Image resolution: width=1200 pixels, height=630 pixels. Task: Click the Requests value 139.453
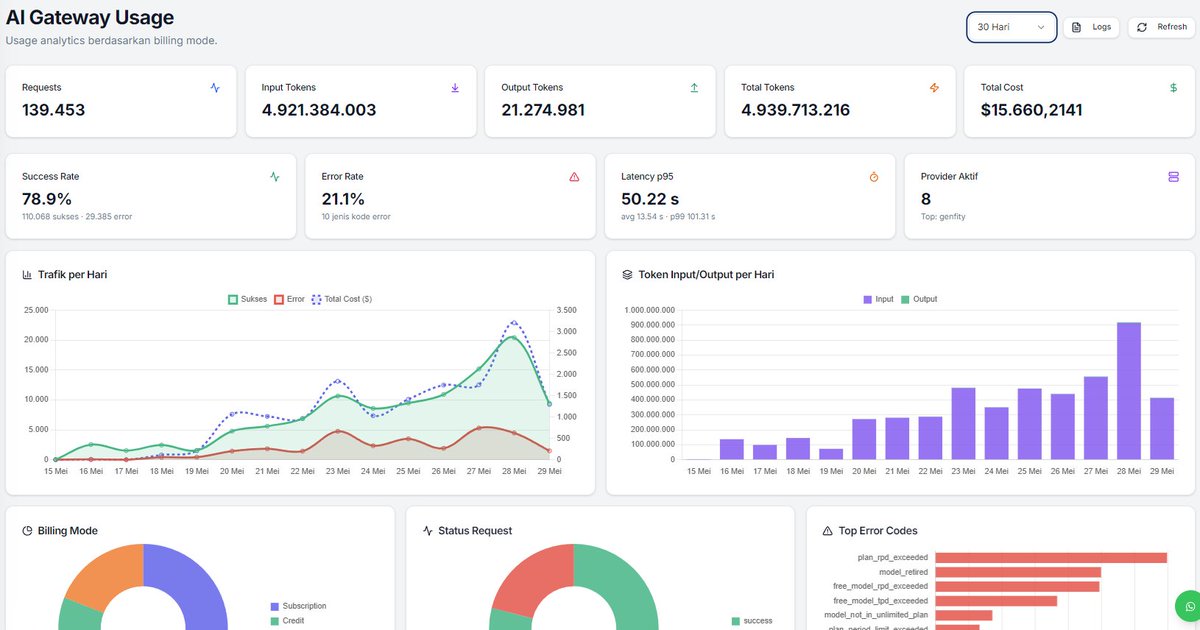point(54,110)
